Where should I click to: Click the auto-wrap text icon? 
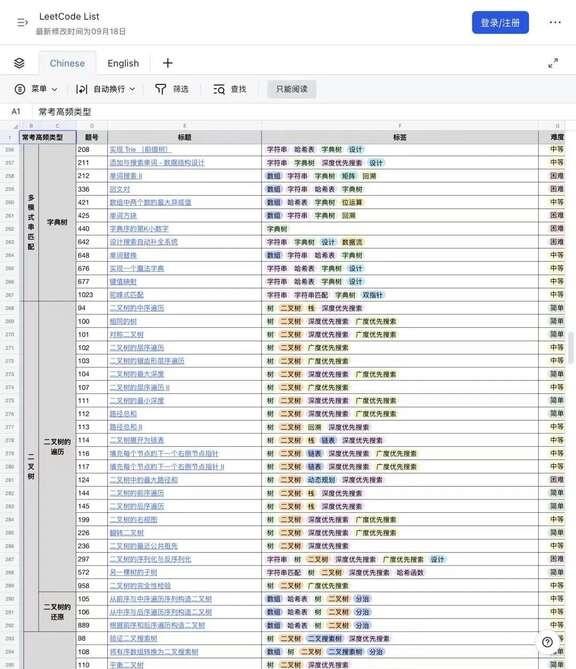pos(81,89)
